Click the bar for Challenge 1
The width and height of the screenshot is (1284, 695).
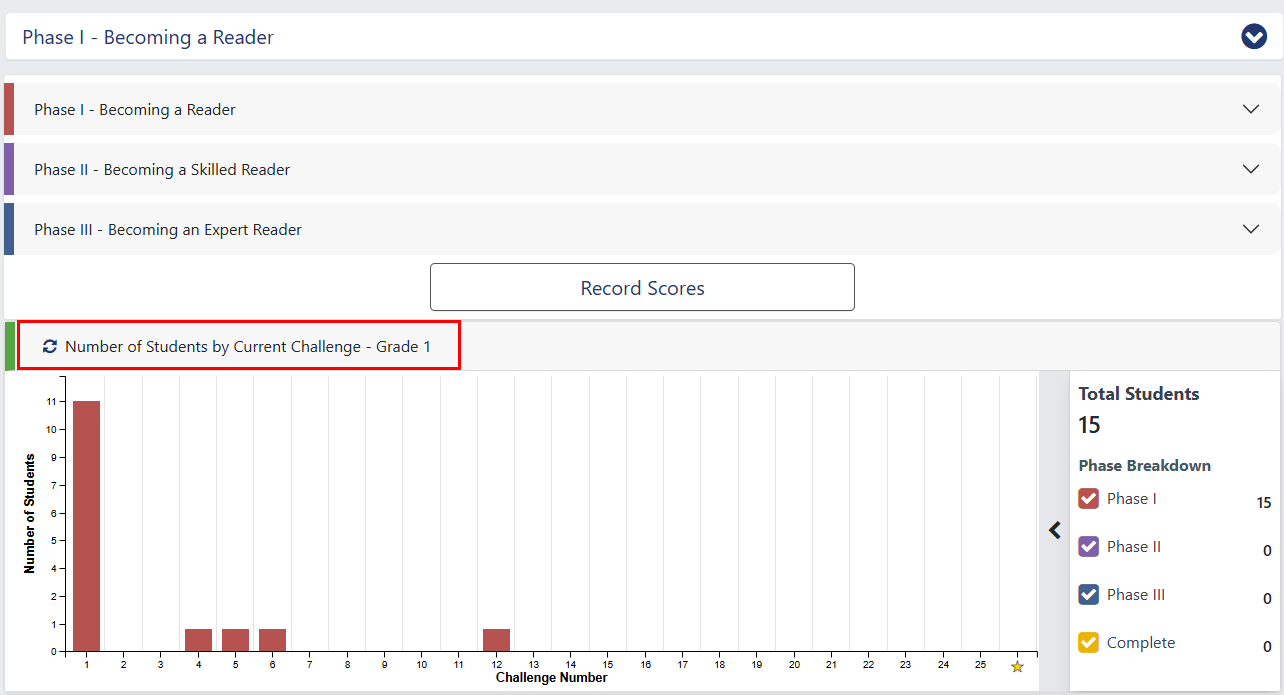[87, 526]
